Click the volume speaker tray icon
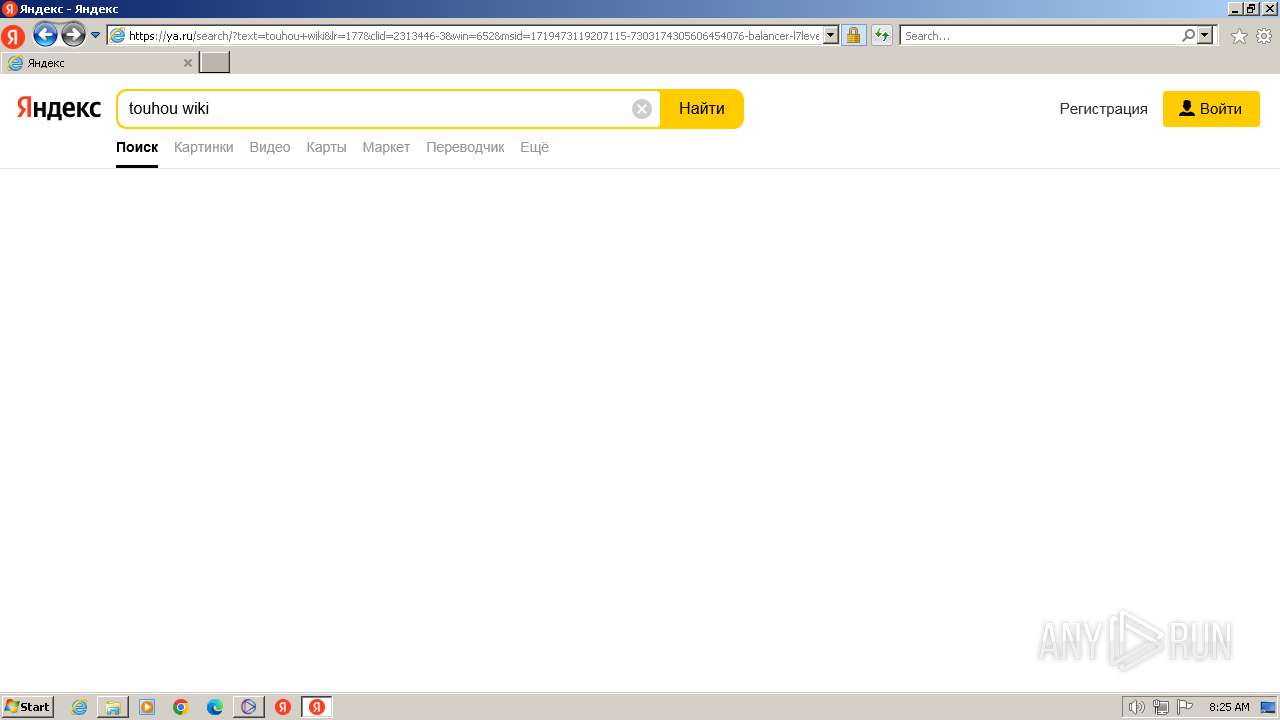The width and height of the screenshot is (1280, 720). click(x=1136, y=707)
